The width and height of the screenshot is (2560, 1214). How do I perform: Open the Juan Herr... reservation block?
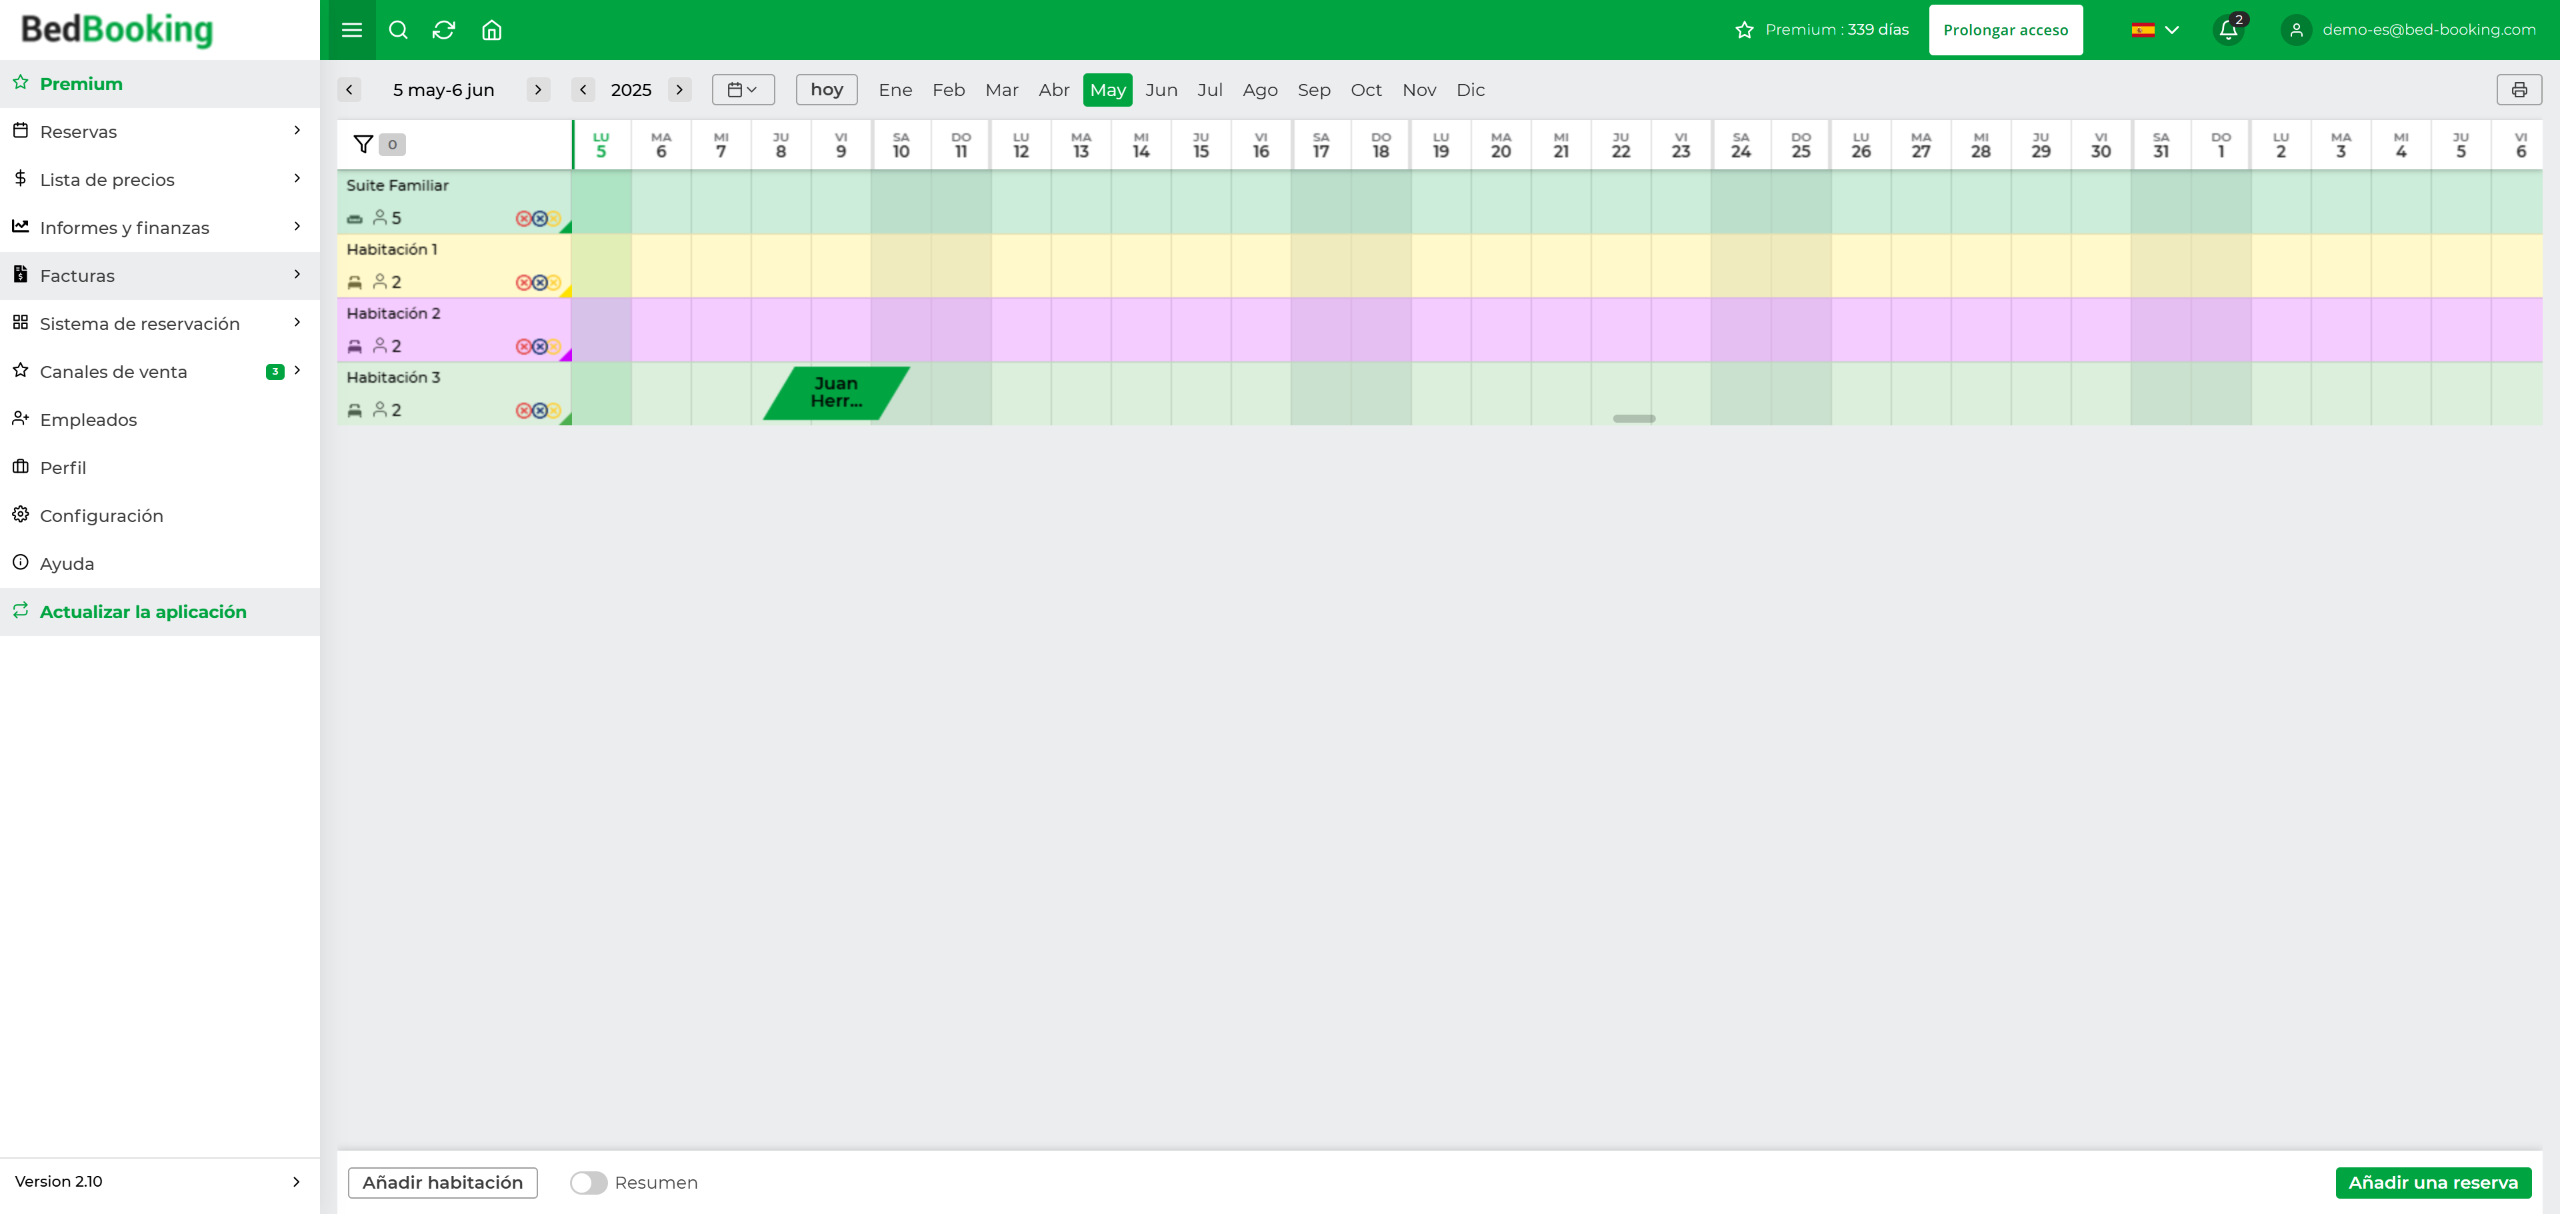point(836,392)
